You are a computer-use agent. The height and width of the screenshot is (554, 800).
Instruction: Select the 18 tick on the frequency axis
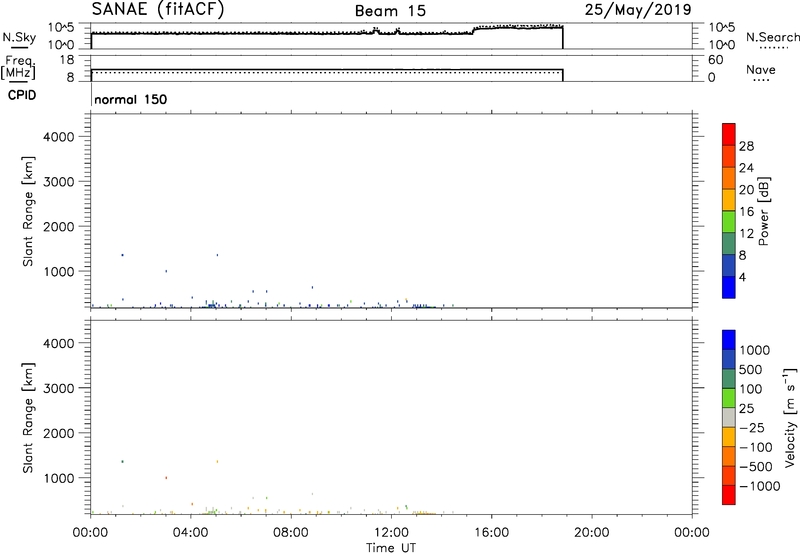67,60
